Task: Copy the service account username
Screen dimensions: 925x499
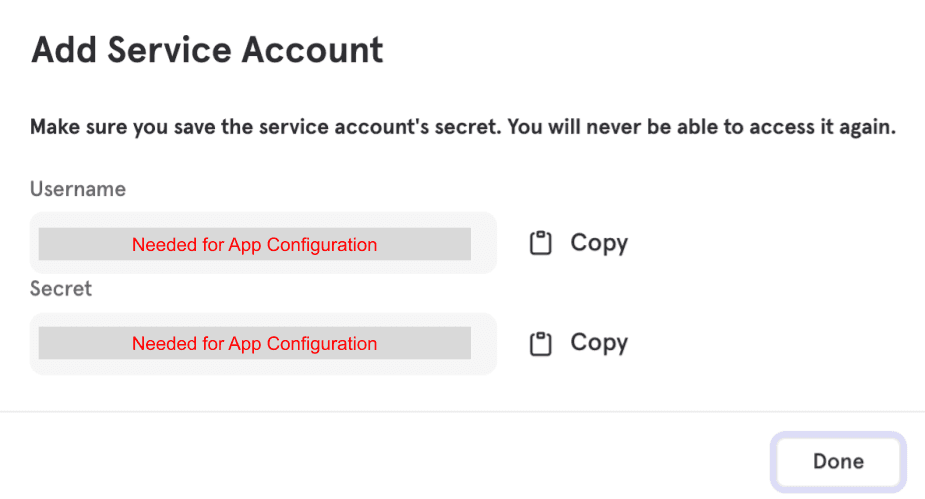Action: (x=579, y=243)
